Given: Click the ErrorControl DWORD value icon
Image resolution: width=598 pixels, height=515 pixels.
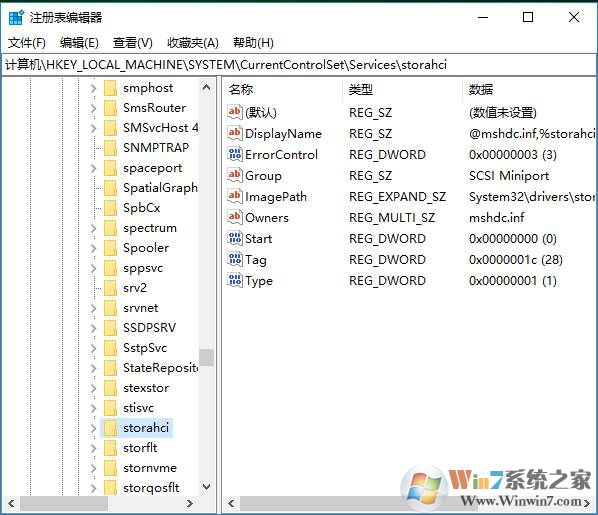Looking at the screenshot, I should click(235, 154).
